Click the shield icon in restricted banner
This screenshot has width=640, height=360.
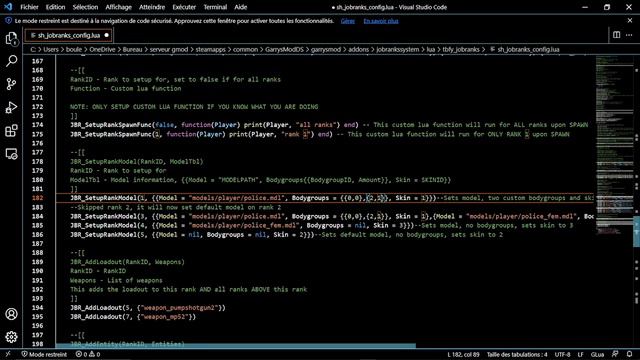pyautogui.click(x=8, y=20)
